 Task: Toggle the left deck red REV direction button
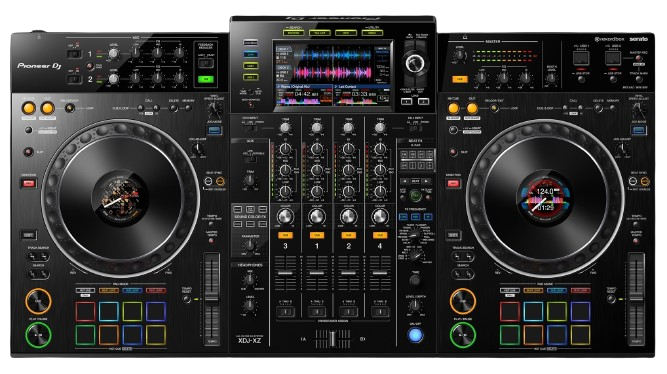pos(29,183)
